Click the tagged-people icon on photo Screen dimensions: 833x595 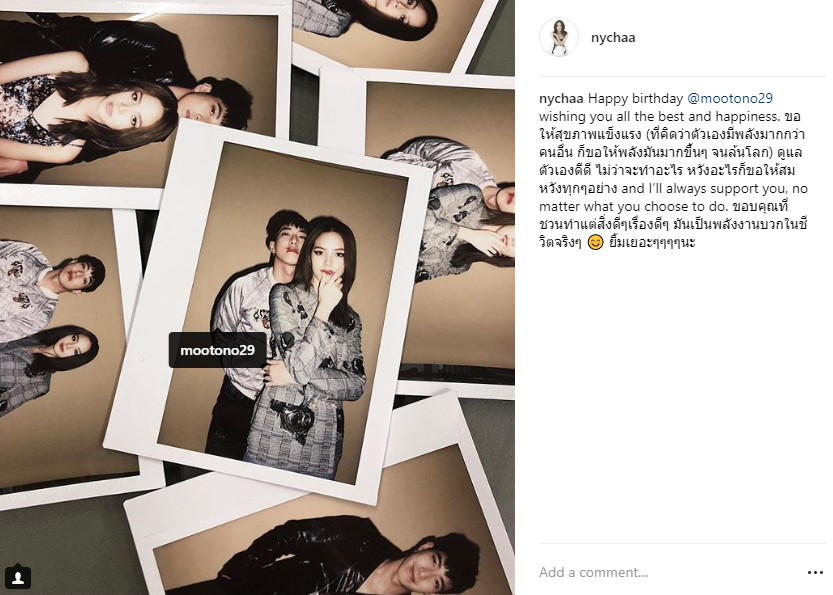point(18,576)
